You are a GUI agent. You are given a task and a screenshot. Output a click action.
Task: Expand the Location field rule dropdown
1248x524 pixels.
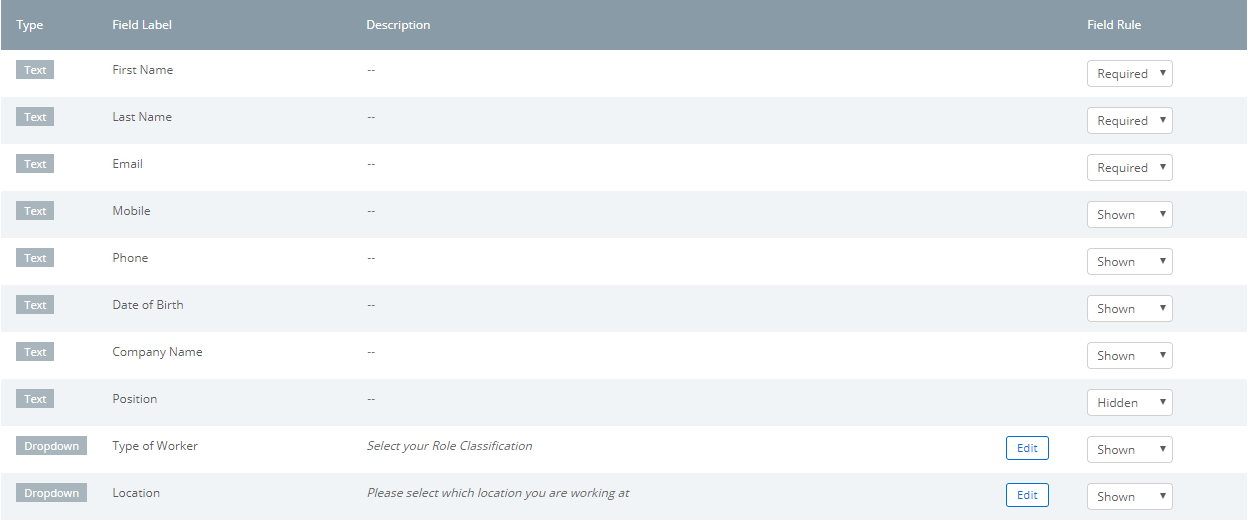click(1129, 497)
